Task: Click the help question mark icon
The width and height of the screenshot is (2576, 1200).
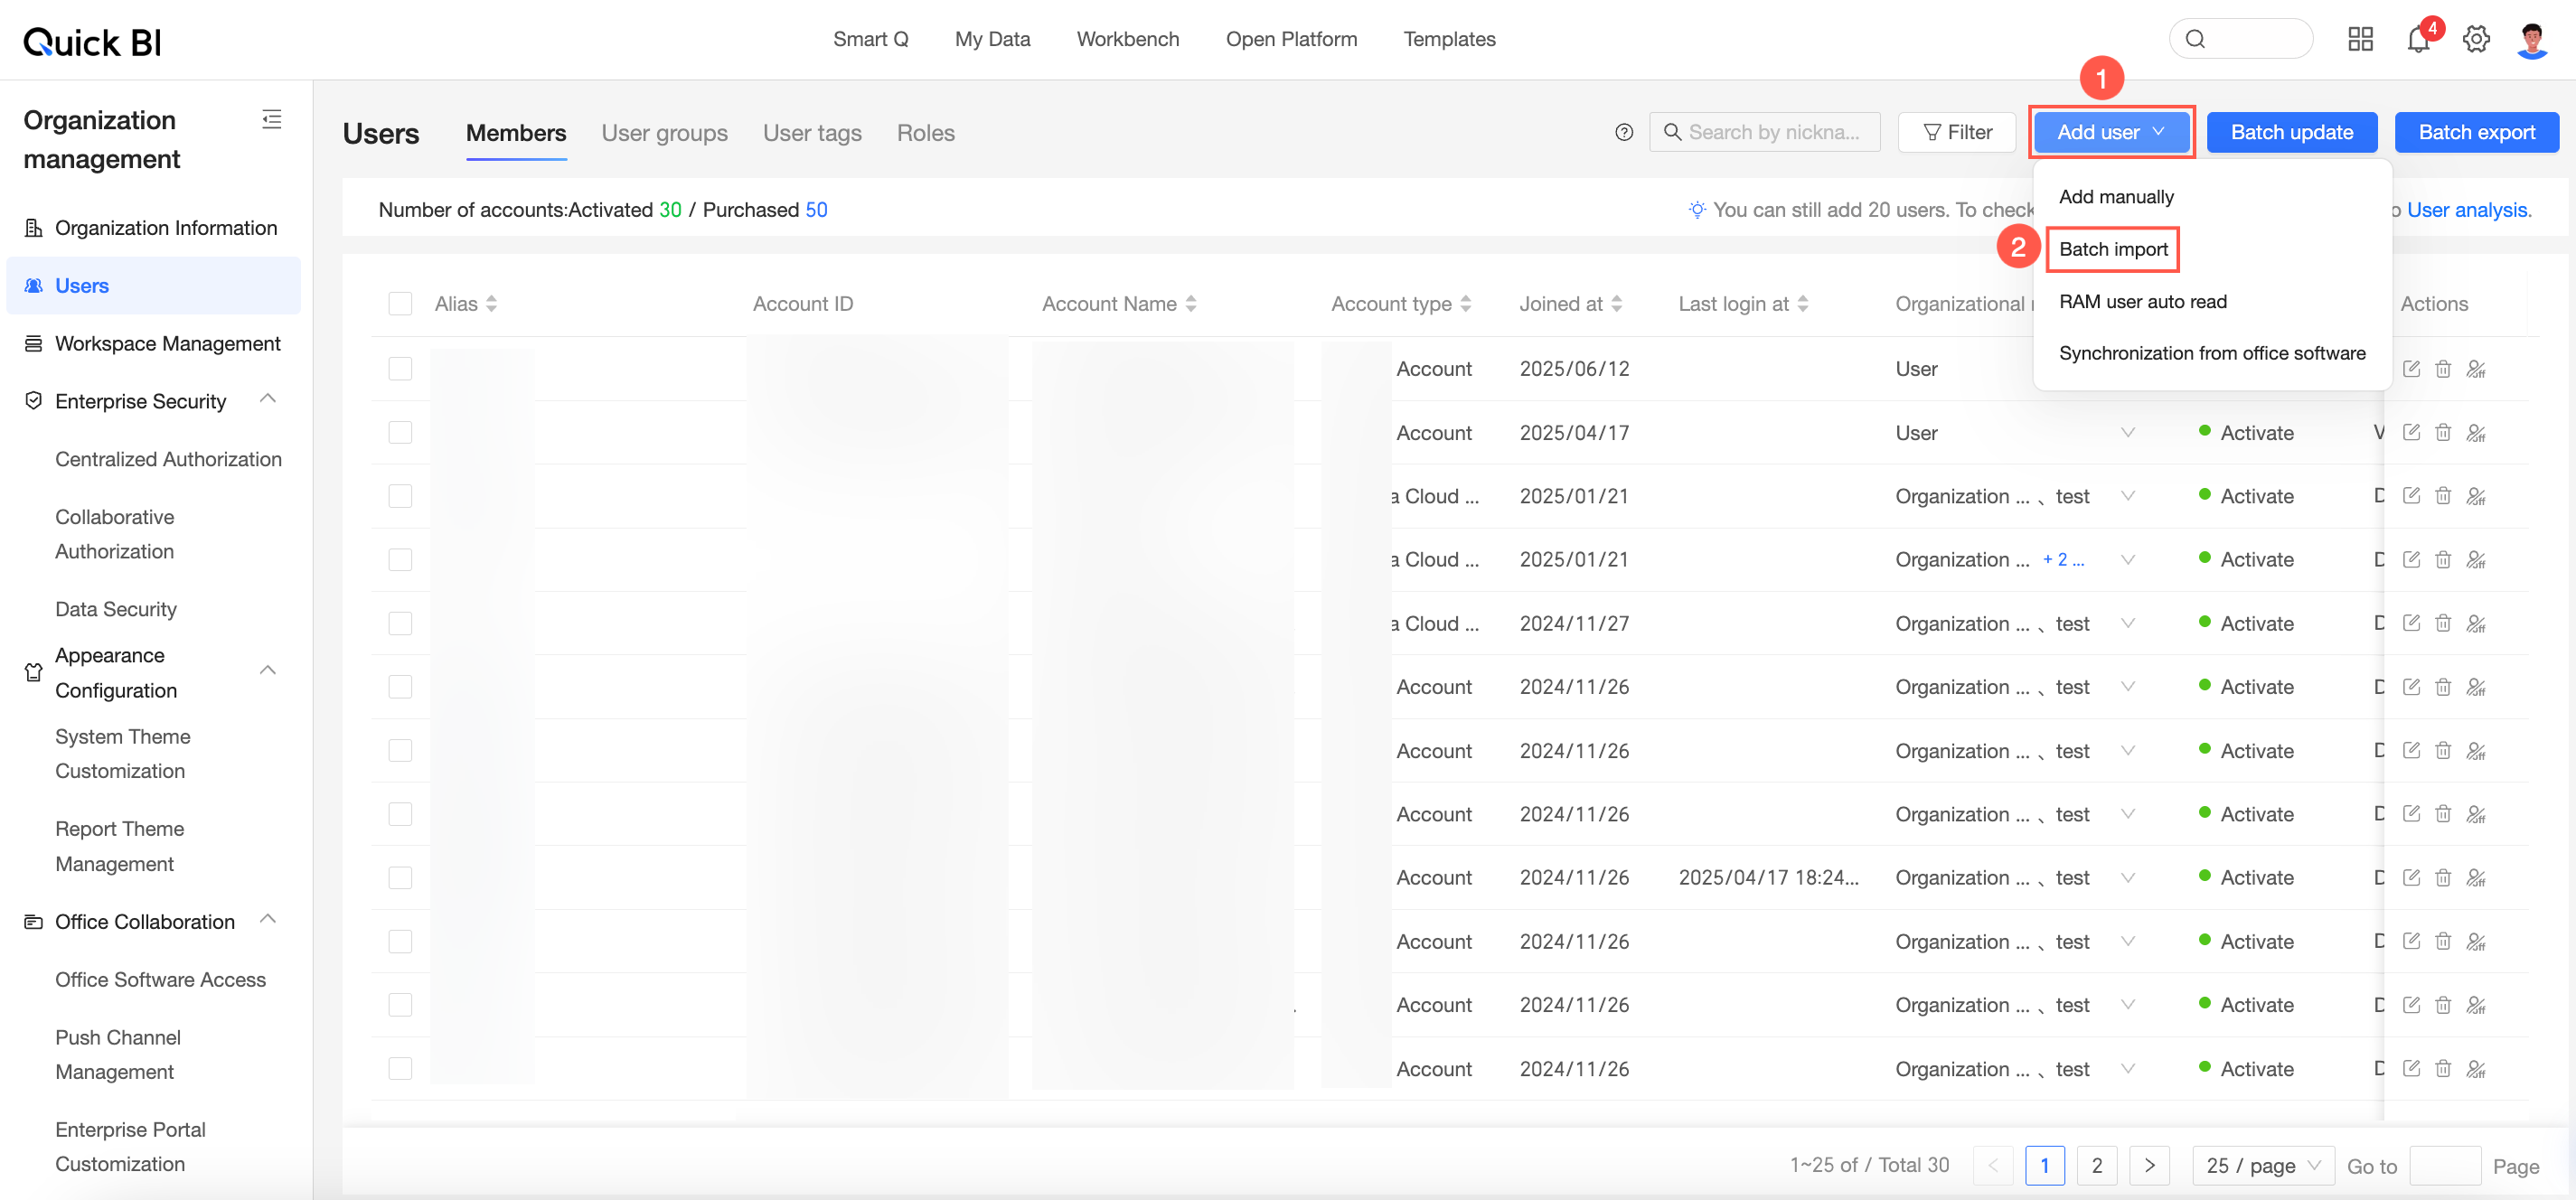Action: pos(1624,132)
